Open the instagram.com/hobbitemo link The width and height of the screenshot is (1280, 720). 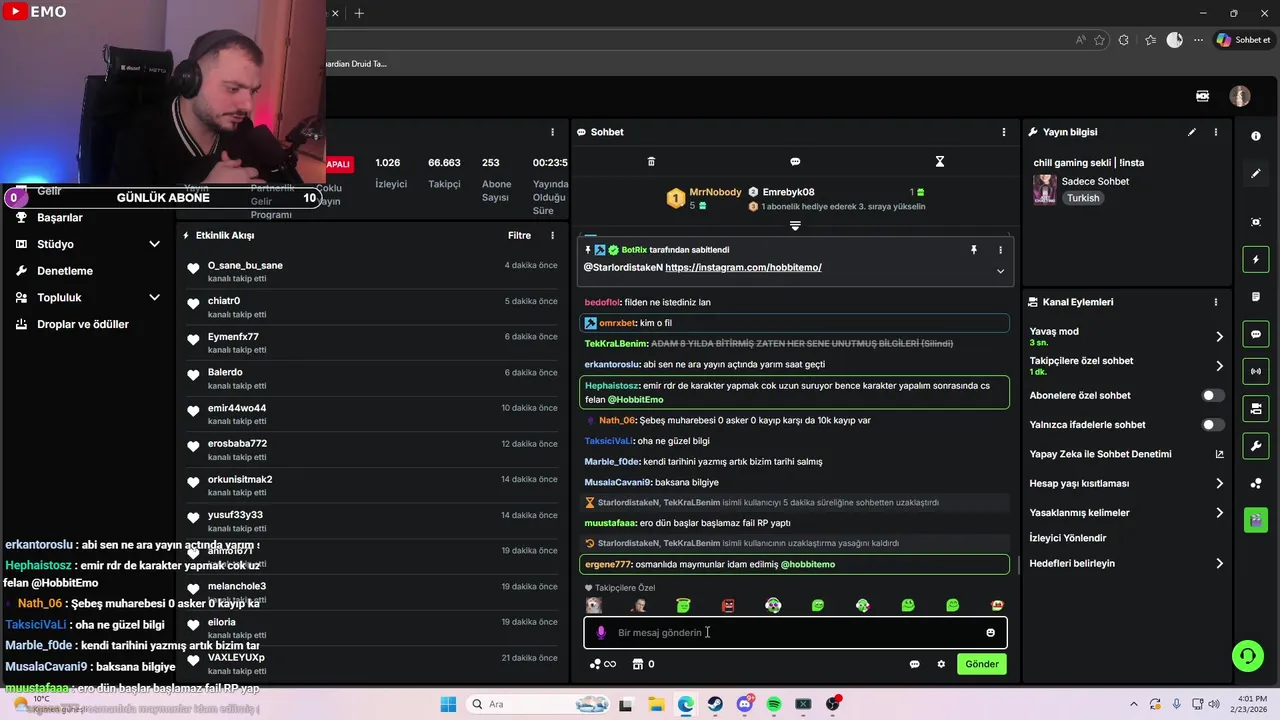click(743, 268)
